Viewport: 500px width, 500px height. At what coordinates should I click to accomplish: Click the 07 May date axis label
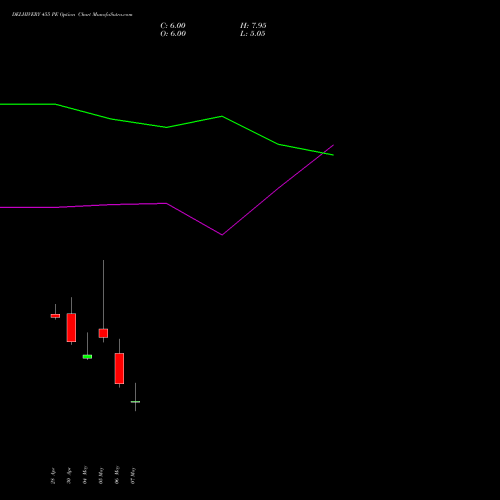(x=133, y=475)
